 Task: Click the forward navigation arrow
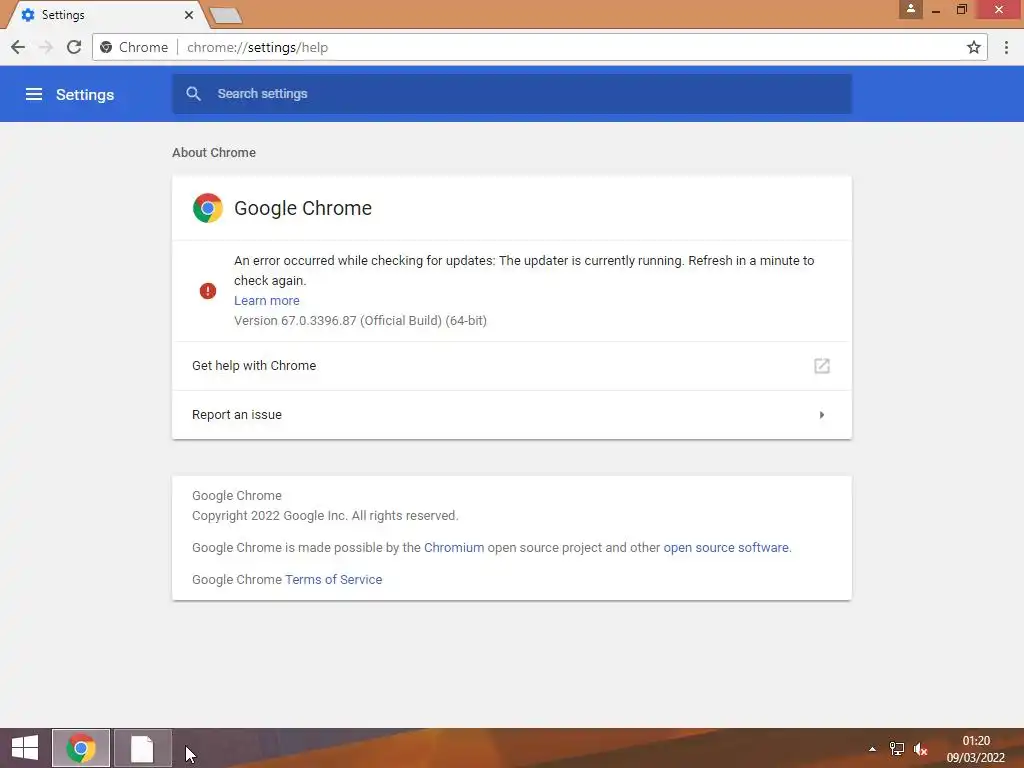pos(46,47)
